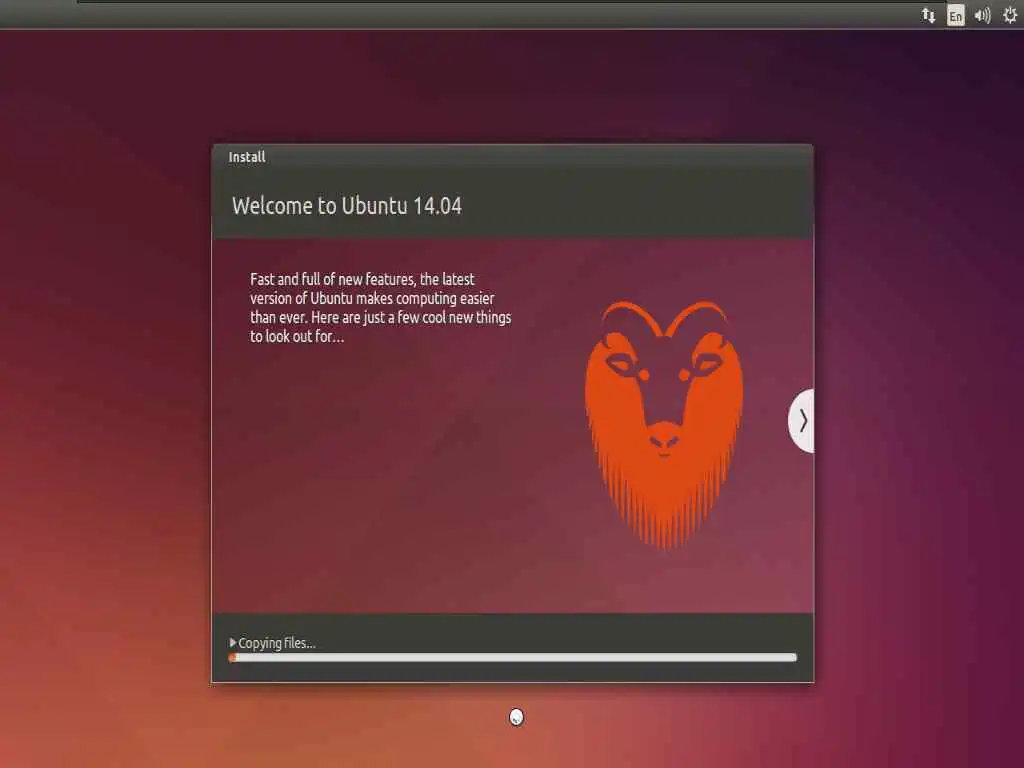Click the Copying files… status text

(277, 643)
